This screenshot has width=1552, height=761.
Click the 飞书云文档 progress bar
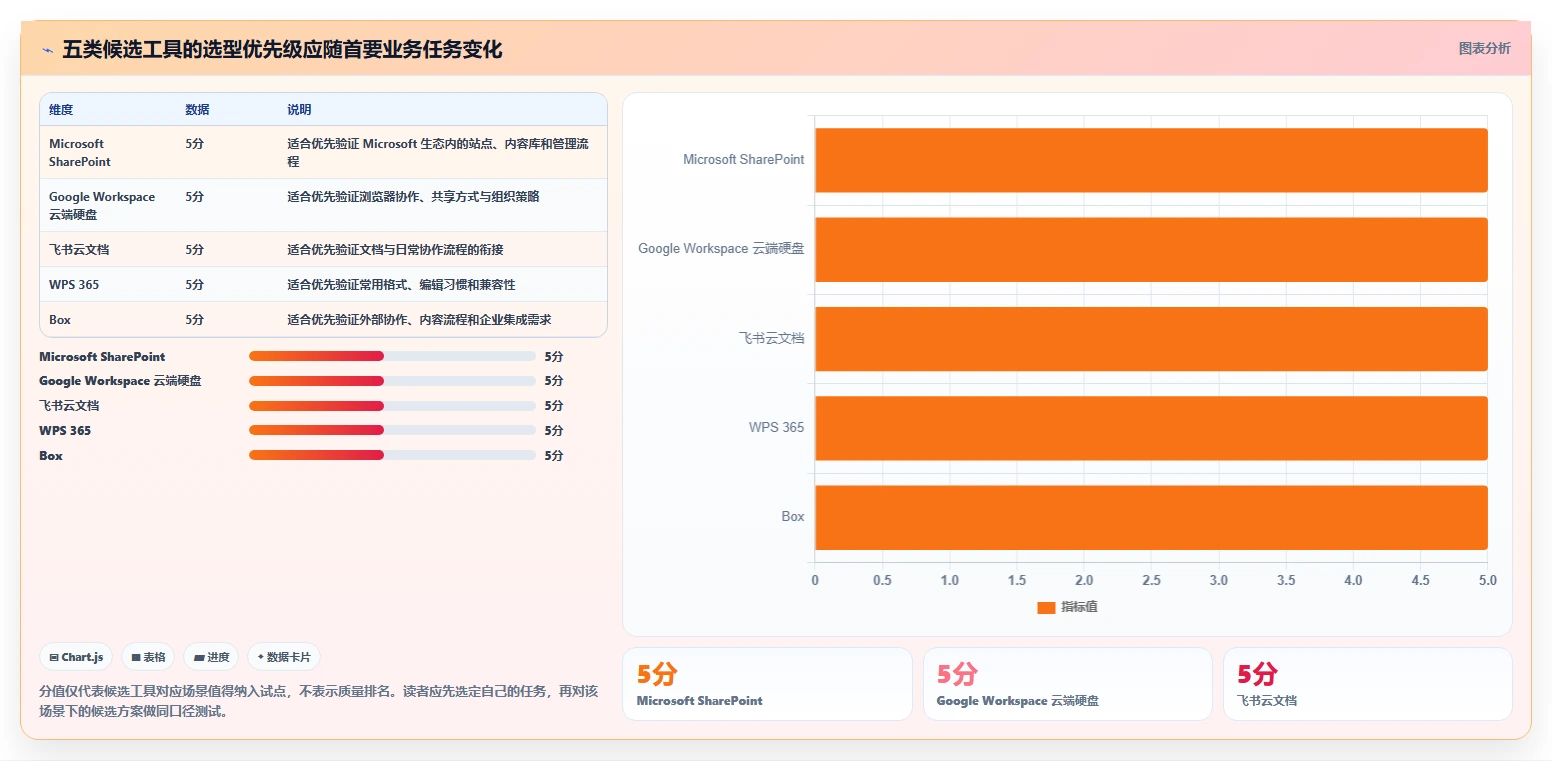coord(392,406)
